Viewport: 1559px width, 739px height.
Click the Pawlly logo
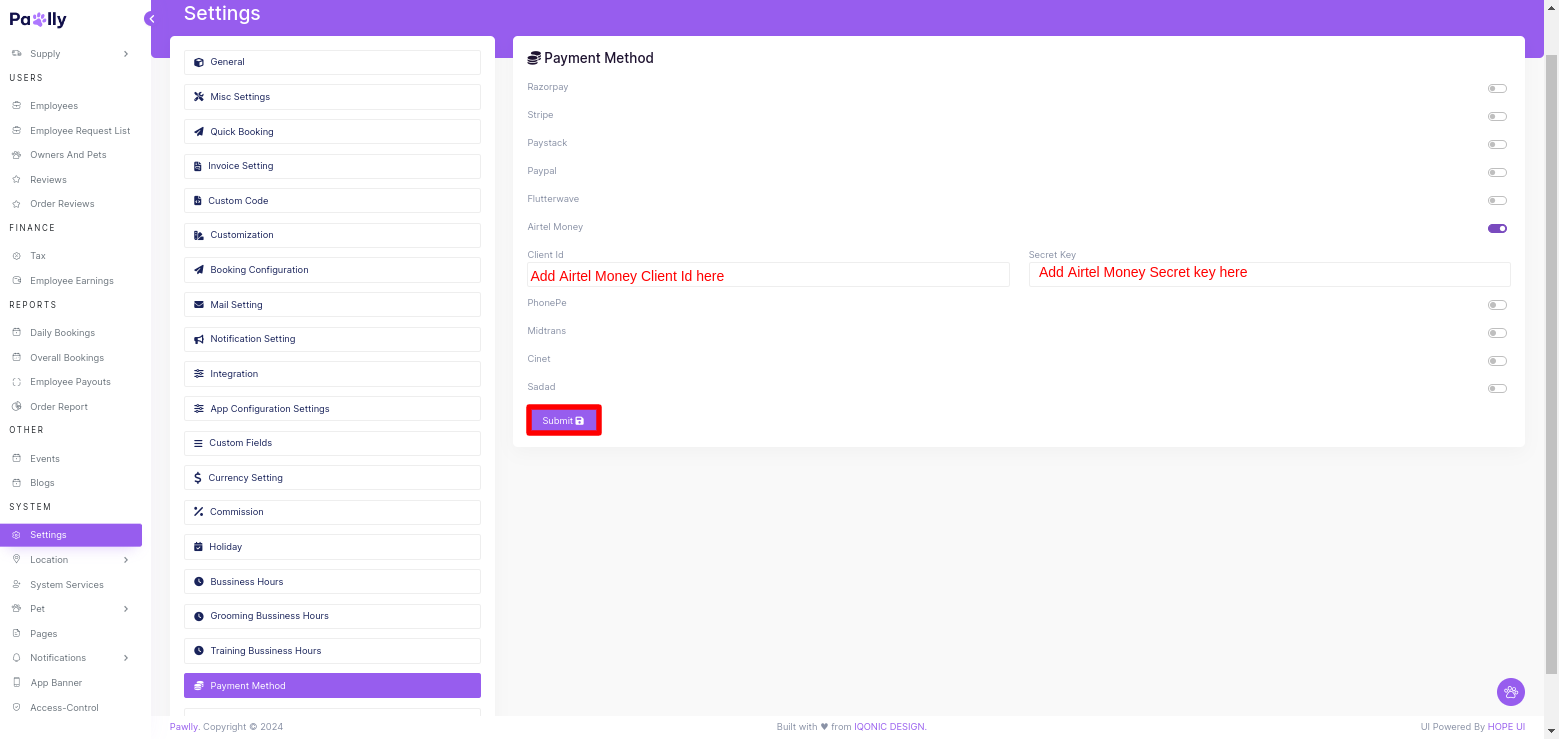[38, 19]
